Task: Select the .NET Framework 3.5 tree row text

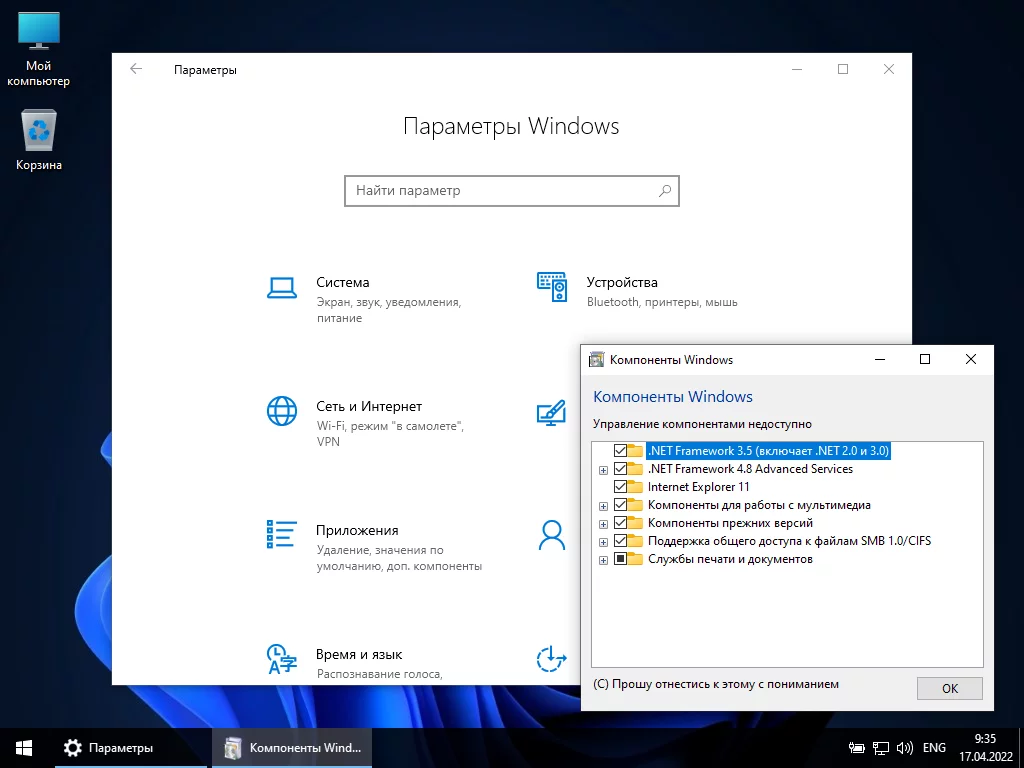Action: coord(768,451)
